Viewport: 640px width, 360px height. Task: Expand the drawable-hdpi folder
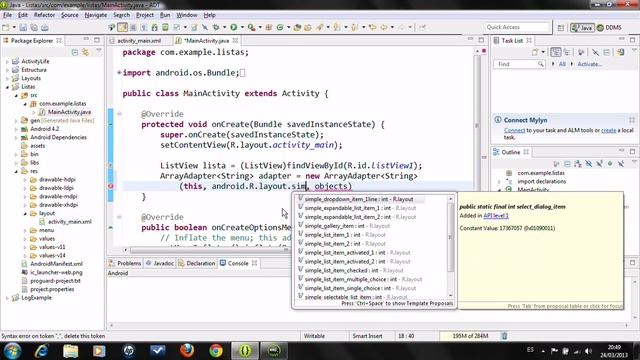[25, 180]
